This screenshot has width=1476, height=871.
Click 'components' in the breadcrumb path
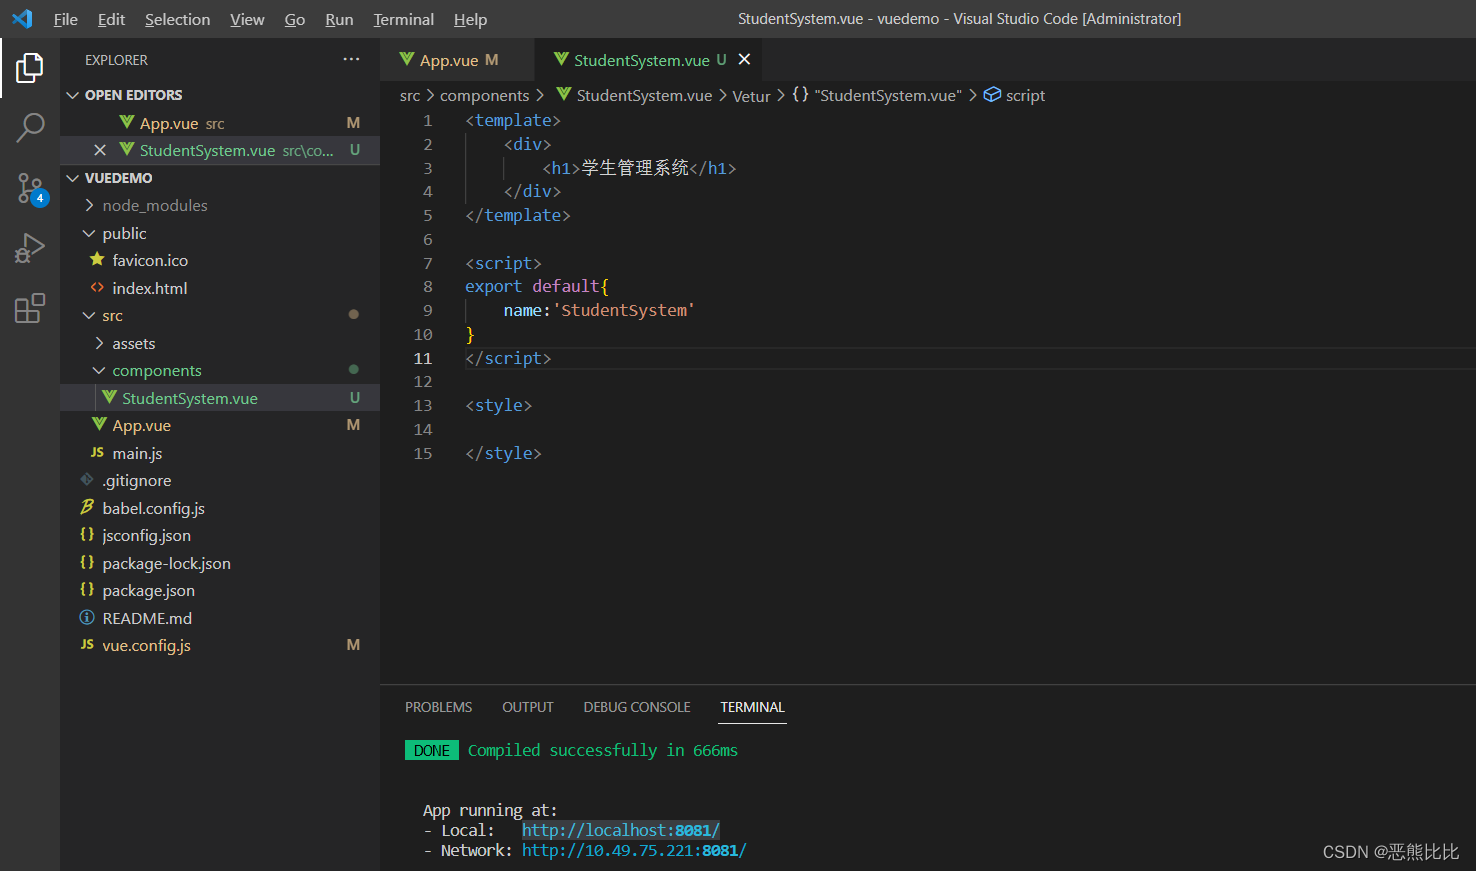point(485,95)
